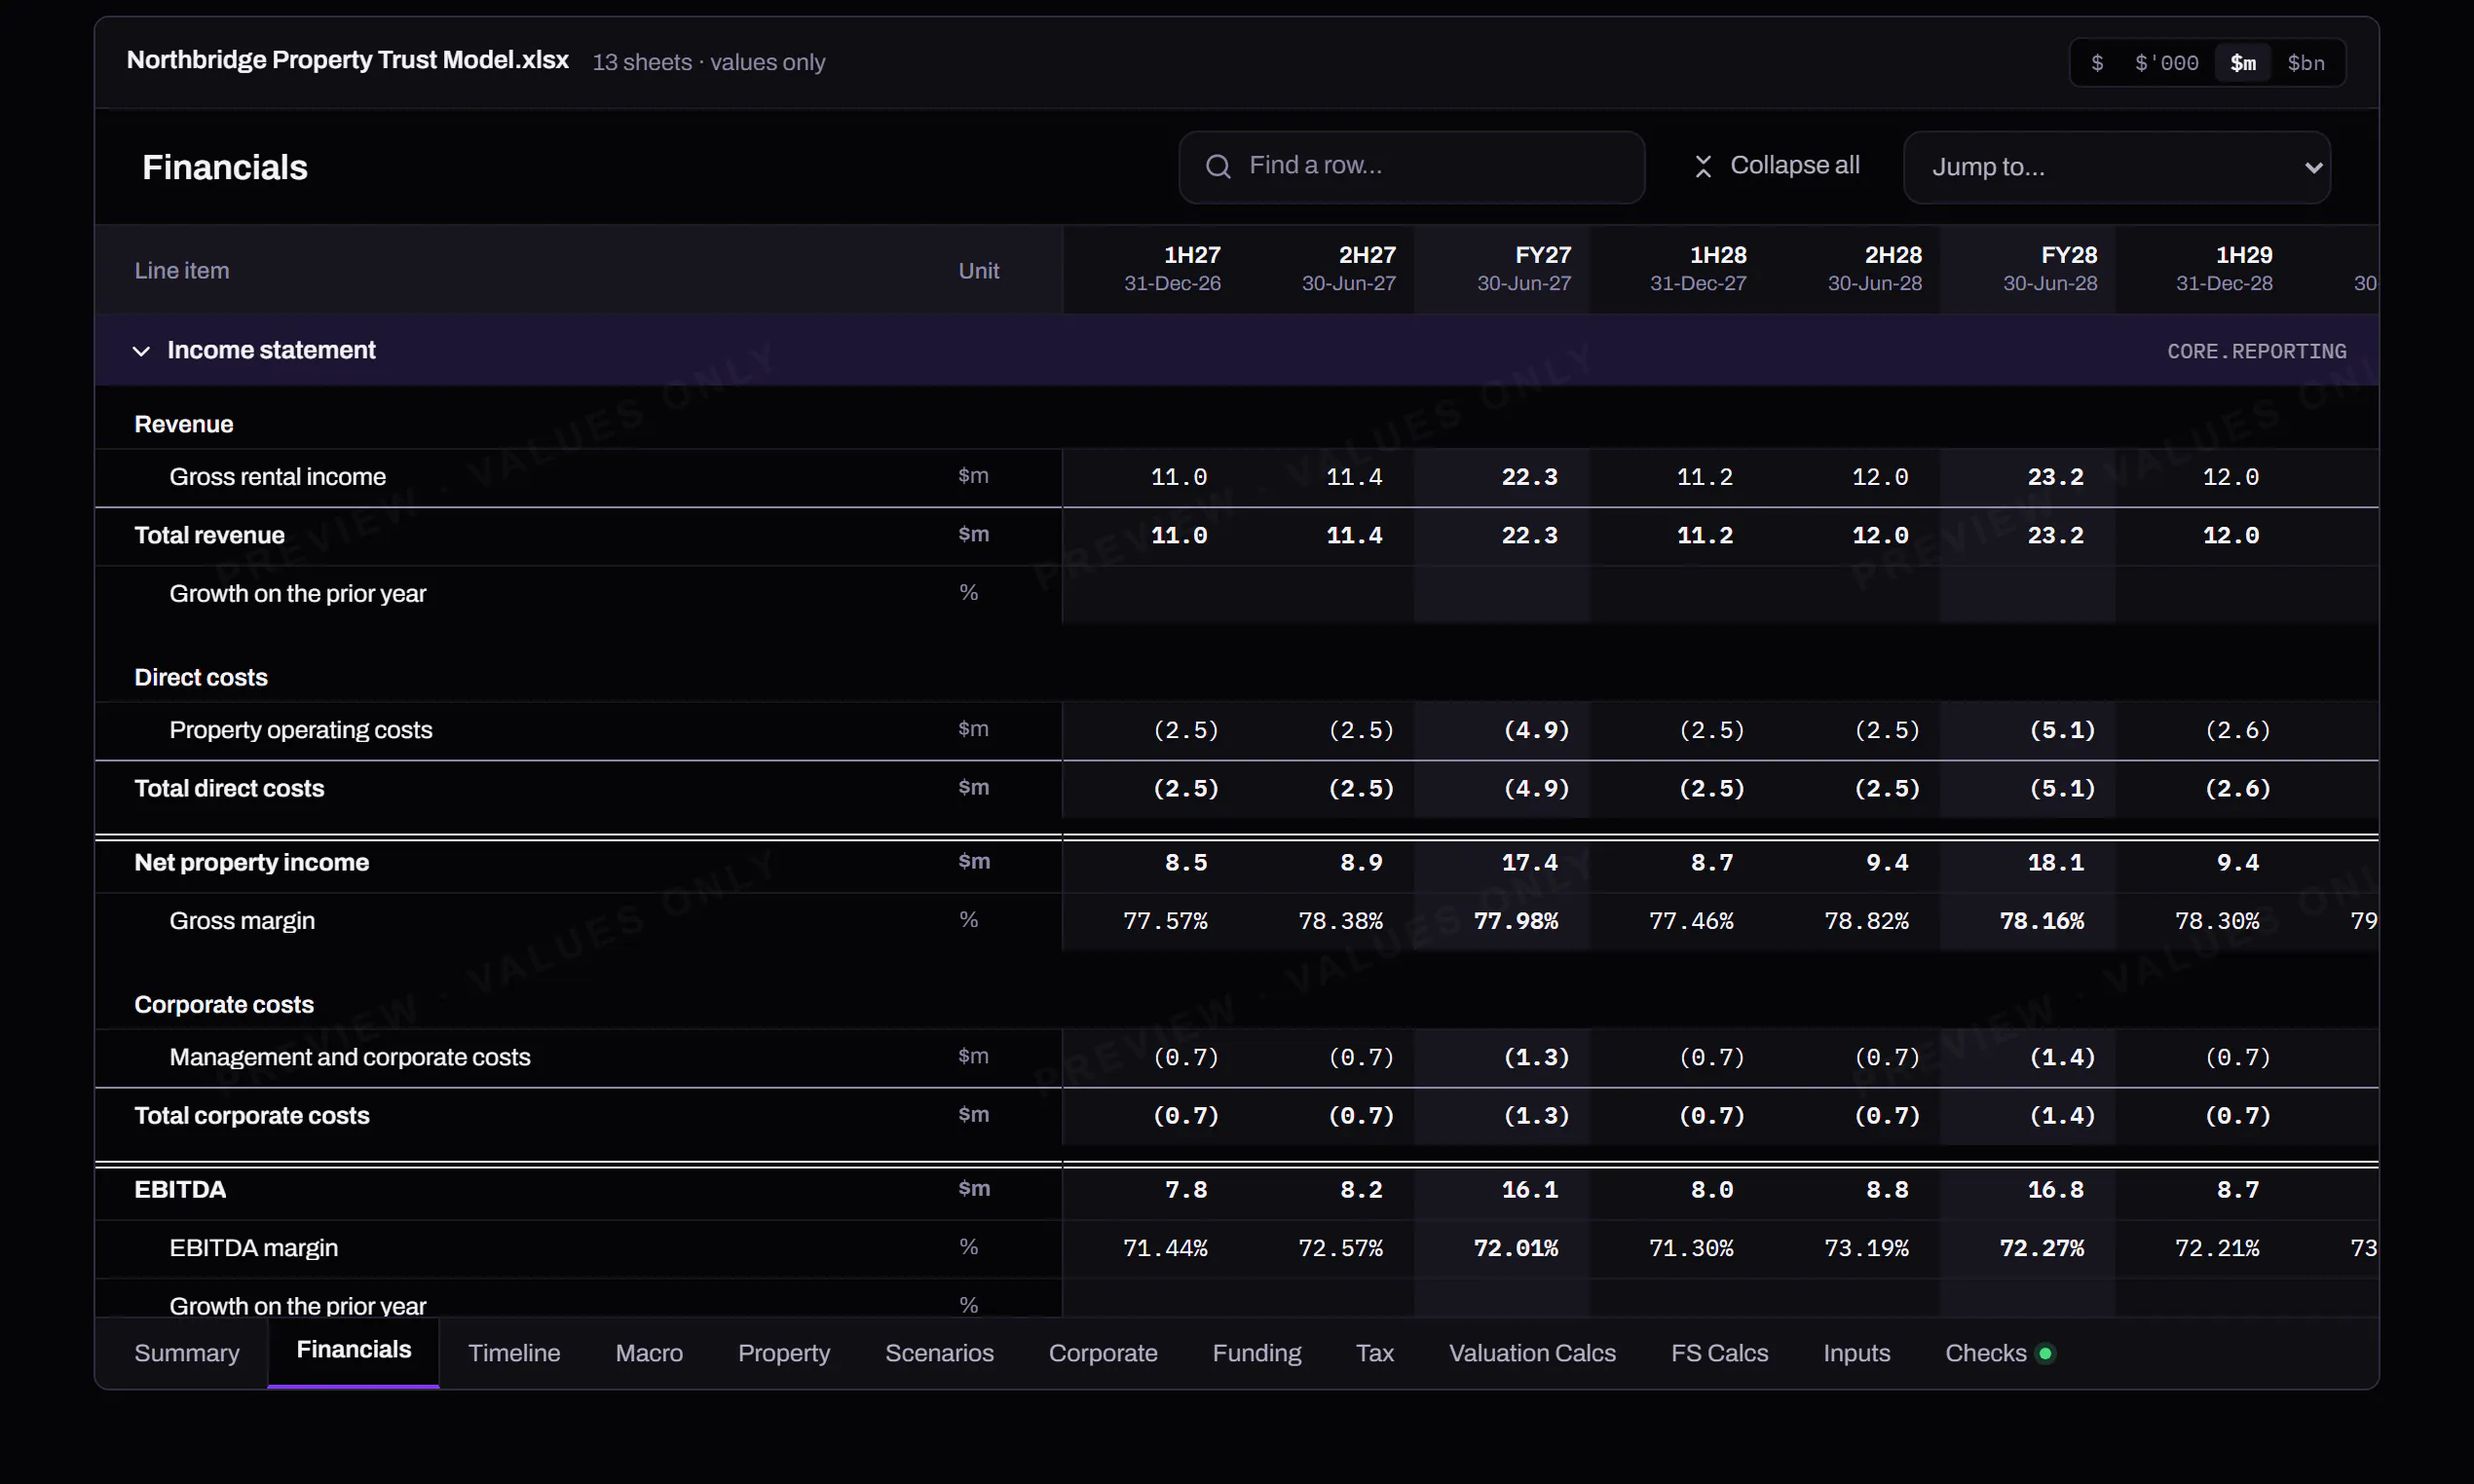Select the Financials sheet tab
Image resolution: width=2474 pixels, height=1484 pixels.
pos(354,1351)
